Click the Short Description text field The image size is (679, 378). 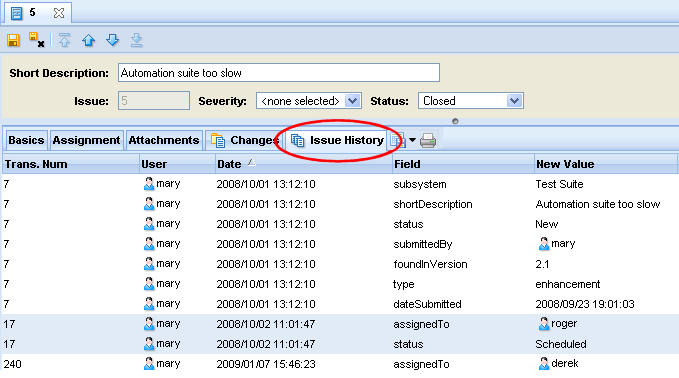pyautogui.click(x=279, y=73)
